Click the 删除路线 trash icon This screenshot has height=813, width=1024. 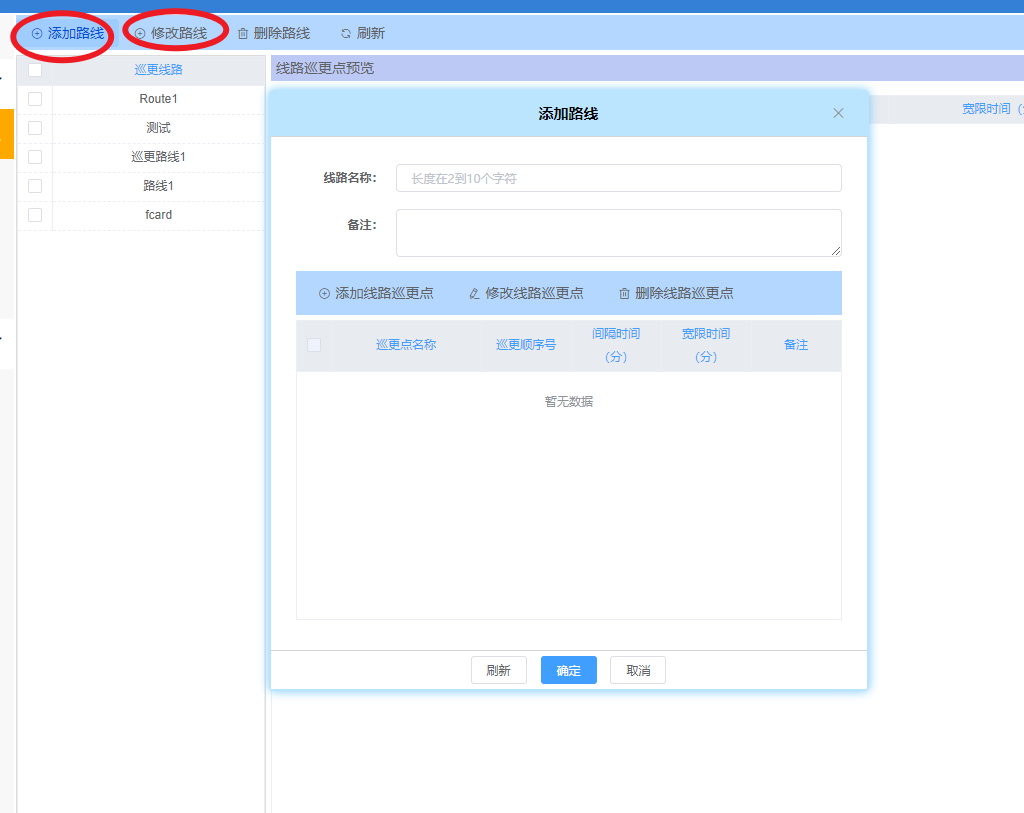243,34
